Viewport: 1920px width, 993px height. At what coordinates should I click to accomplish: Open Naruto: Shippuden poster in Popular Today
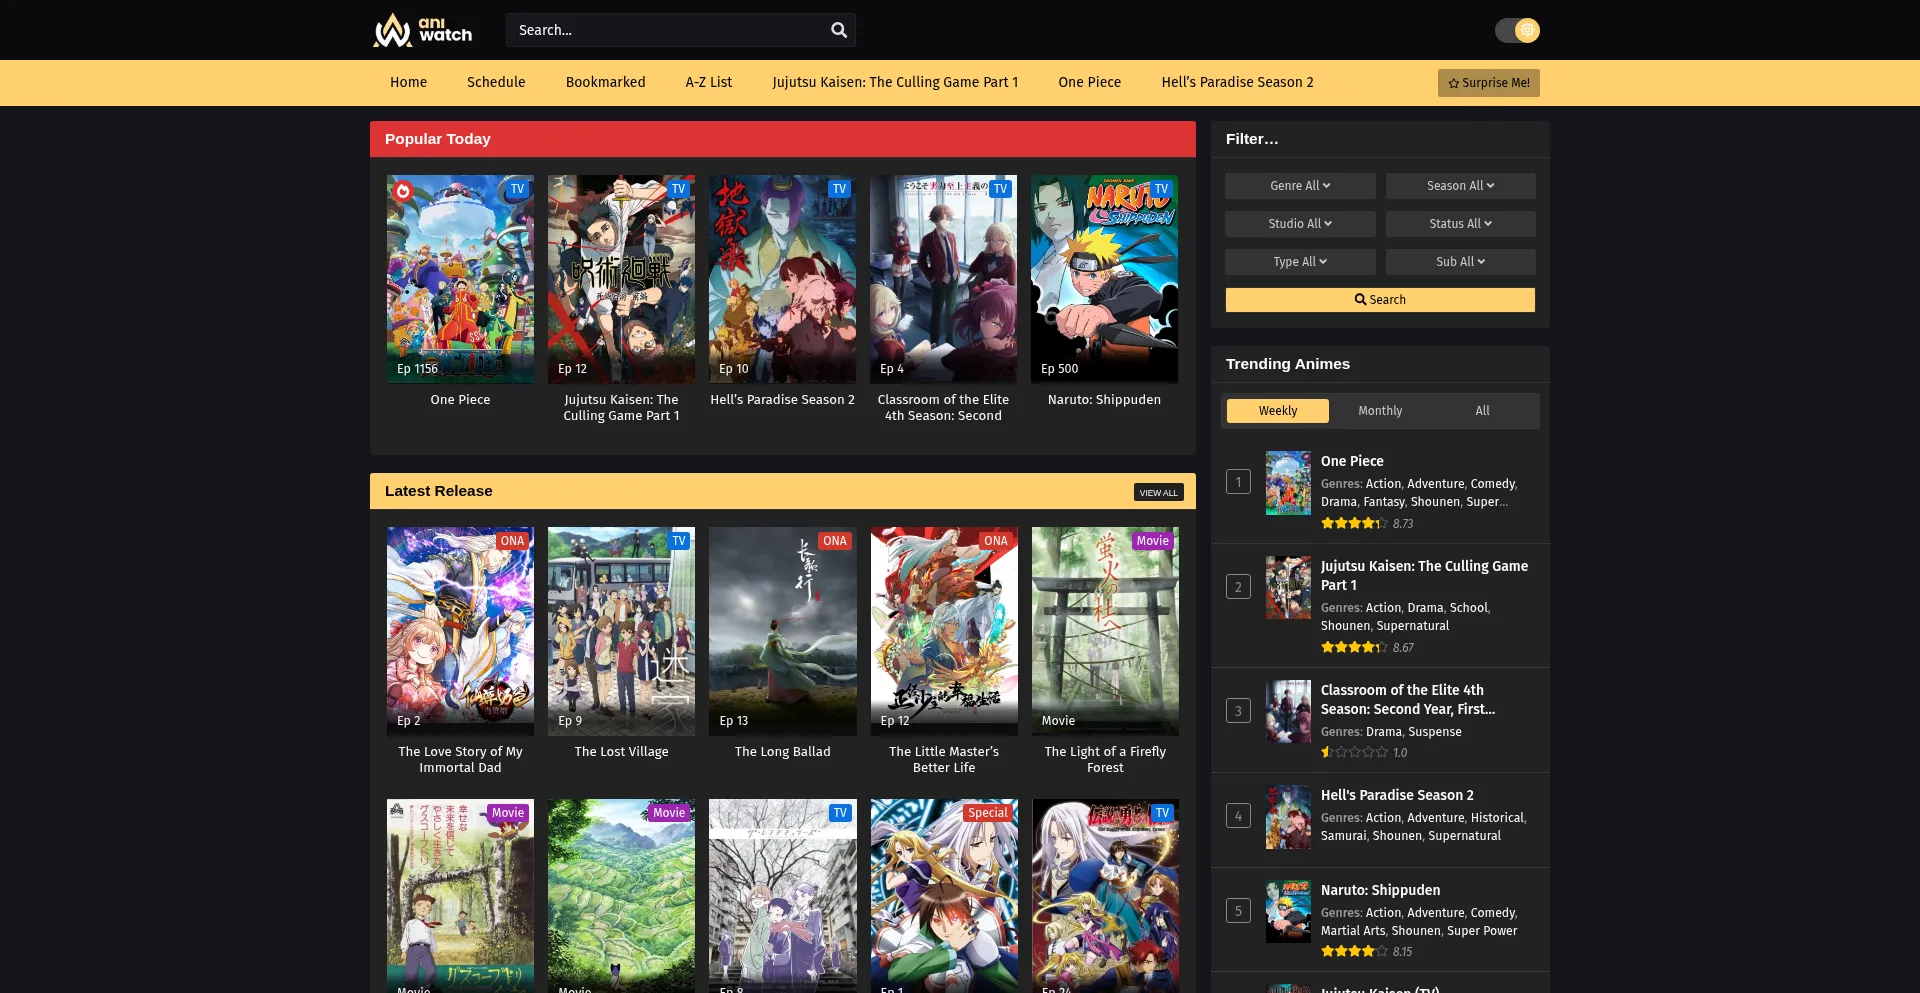click(x=1104, y=279)
